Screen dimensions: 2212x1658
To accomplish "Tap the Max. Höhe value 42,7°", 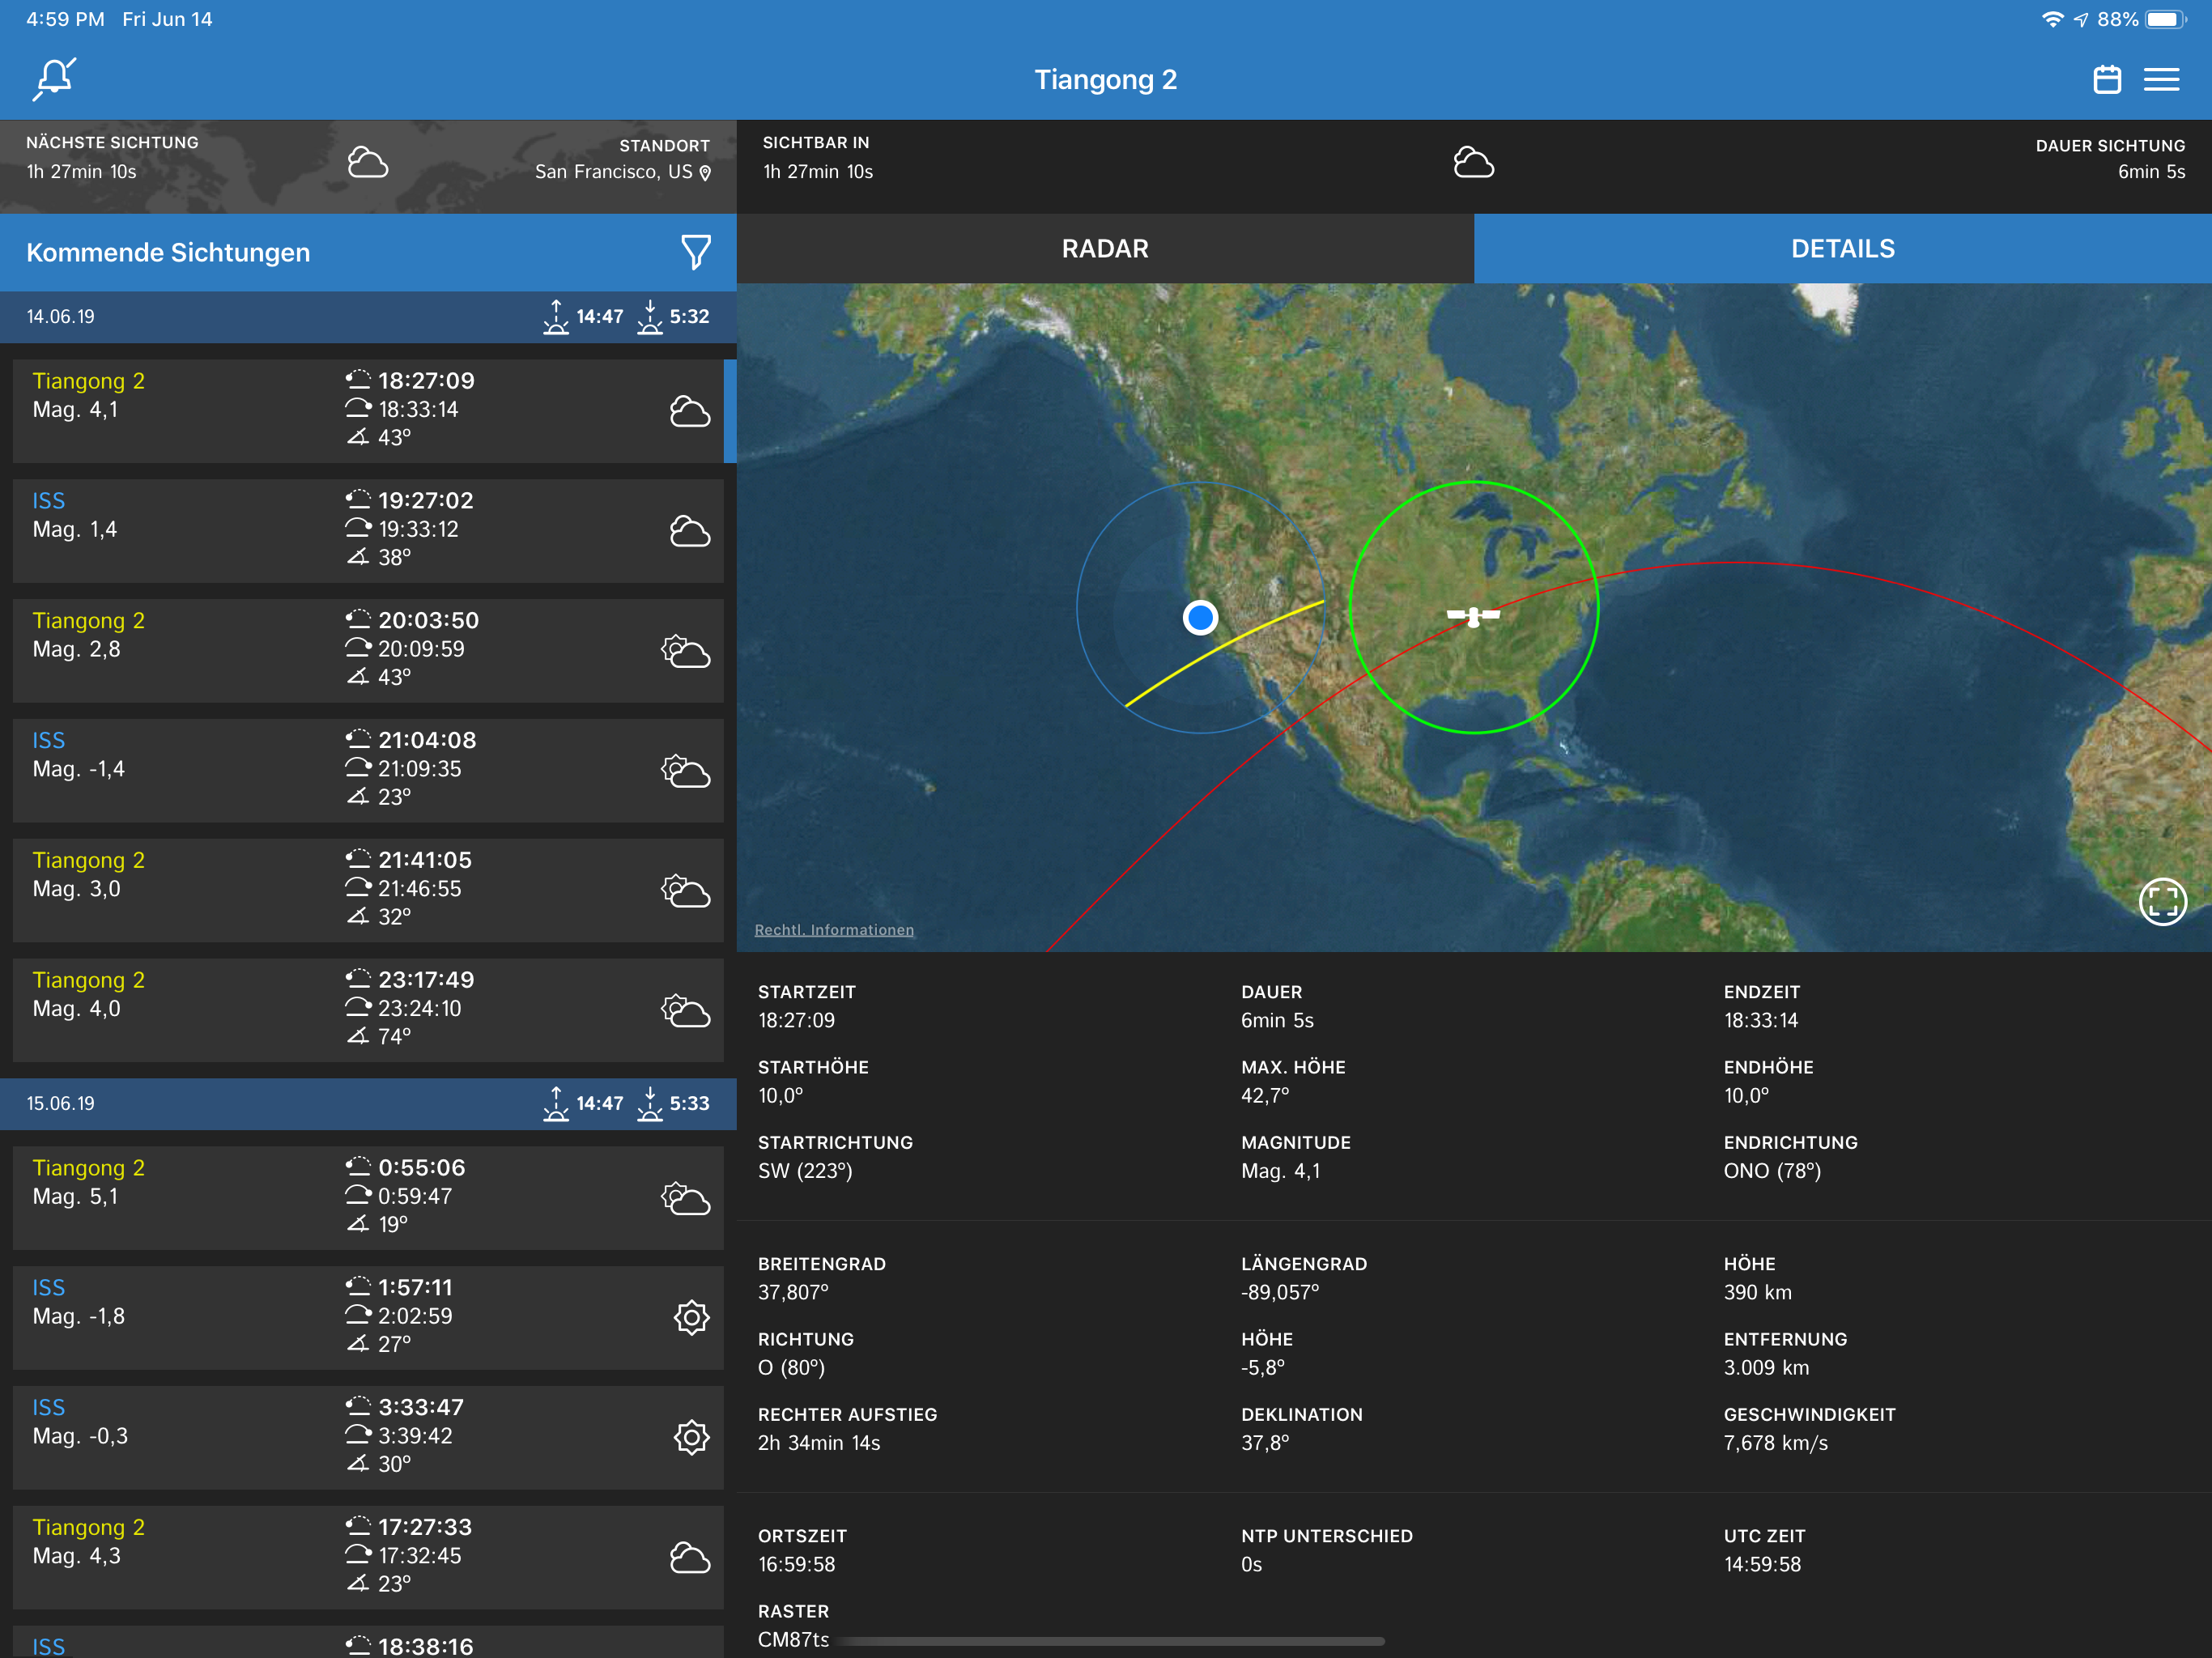I will [1265, 1096].
